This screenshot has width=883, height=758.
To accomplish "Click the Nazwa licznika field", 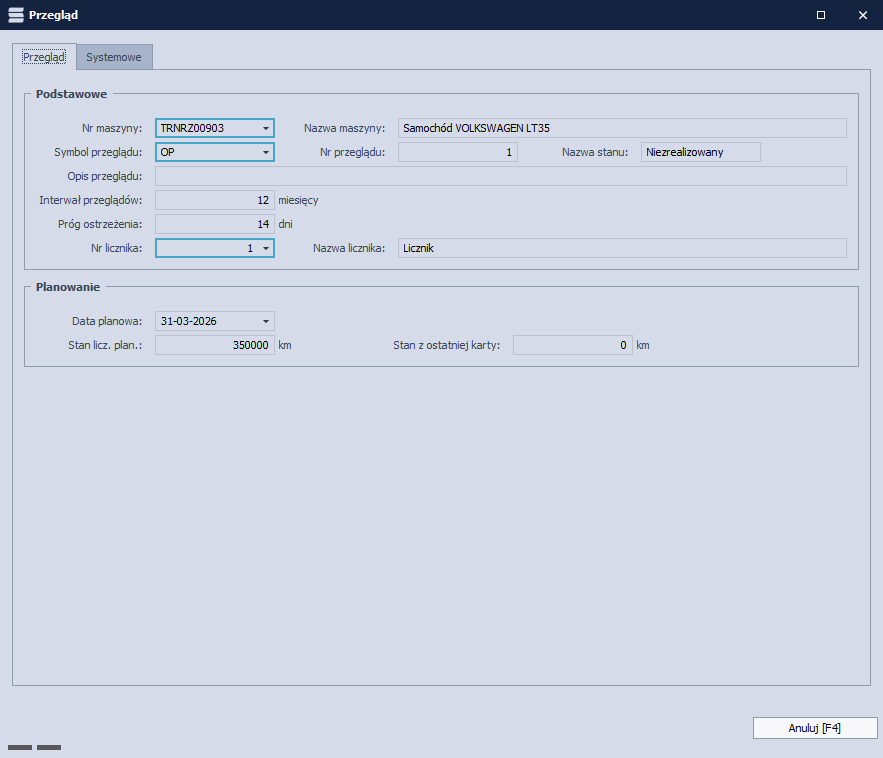I will click(x=621, y=248).
